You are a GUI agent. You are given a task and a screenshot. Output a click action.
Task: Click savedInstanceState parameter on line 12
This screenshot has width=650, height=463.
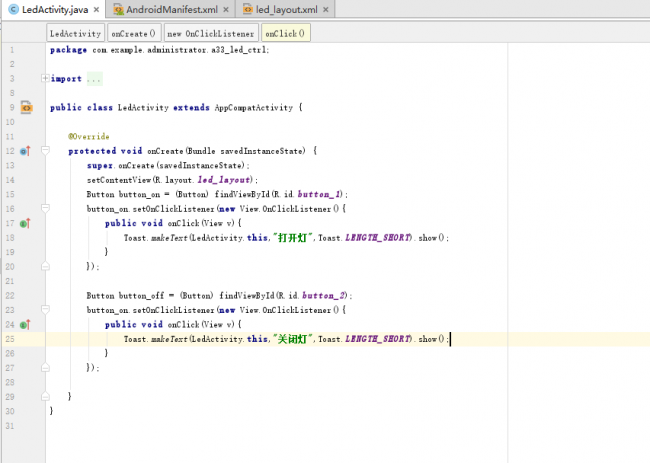(263, 151)
